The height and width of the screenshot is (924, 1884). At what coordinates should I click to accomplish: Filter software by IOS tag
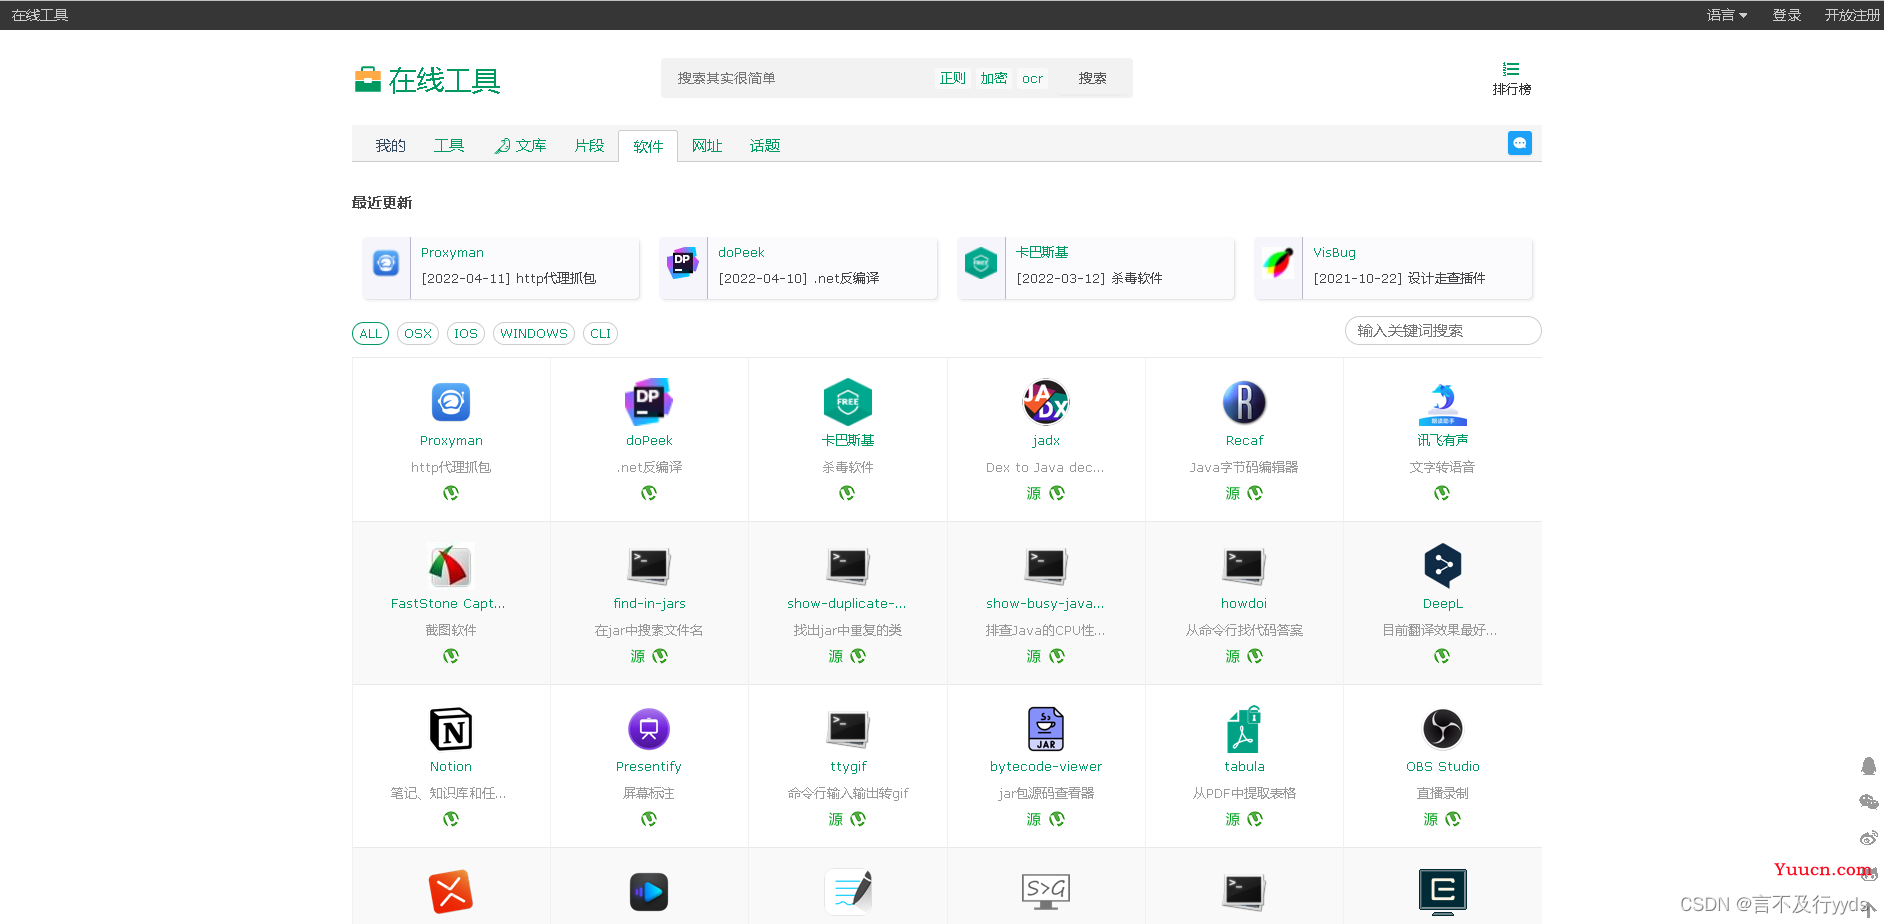pos(466,334)
